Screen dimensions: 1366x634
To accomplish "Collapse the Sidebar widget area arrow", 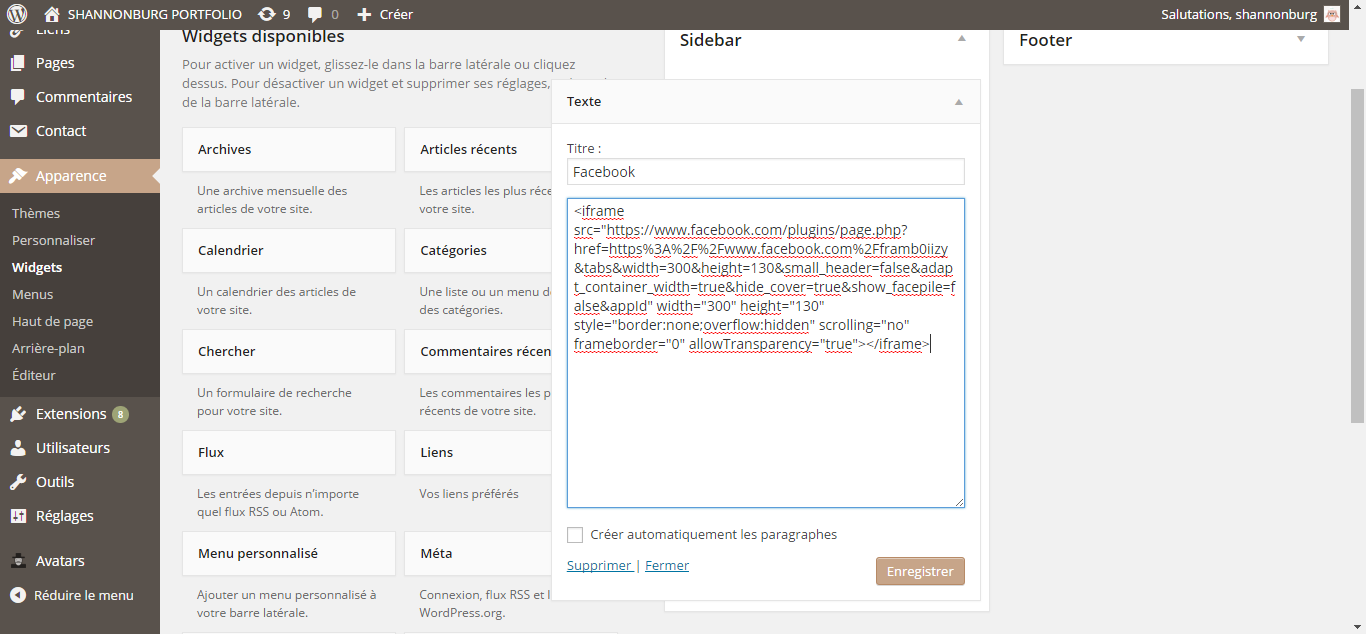I will coord(962,39).
